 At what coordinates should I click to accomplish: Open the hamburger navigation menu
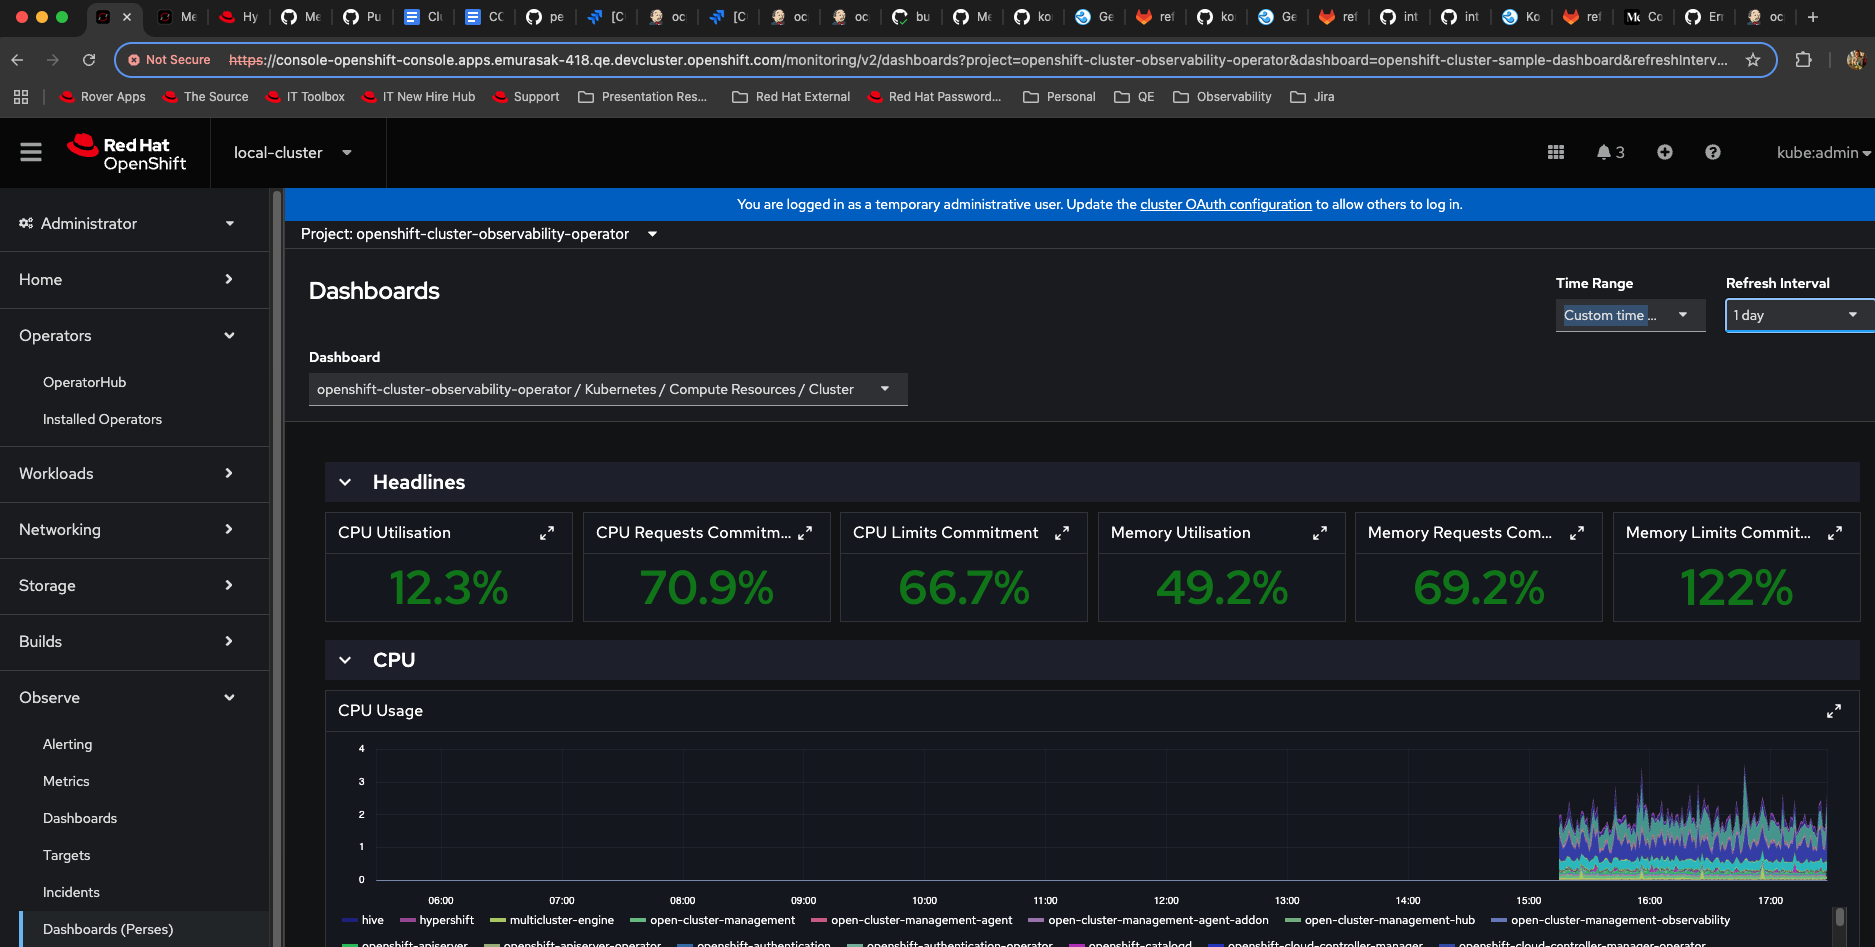pyautogui.click(x=31, y=152)
